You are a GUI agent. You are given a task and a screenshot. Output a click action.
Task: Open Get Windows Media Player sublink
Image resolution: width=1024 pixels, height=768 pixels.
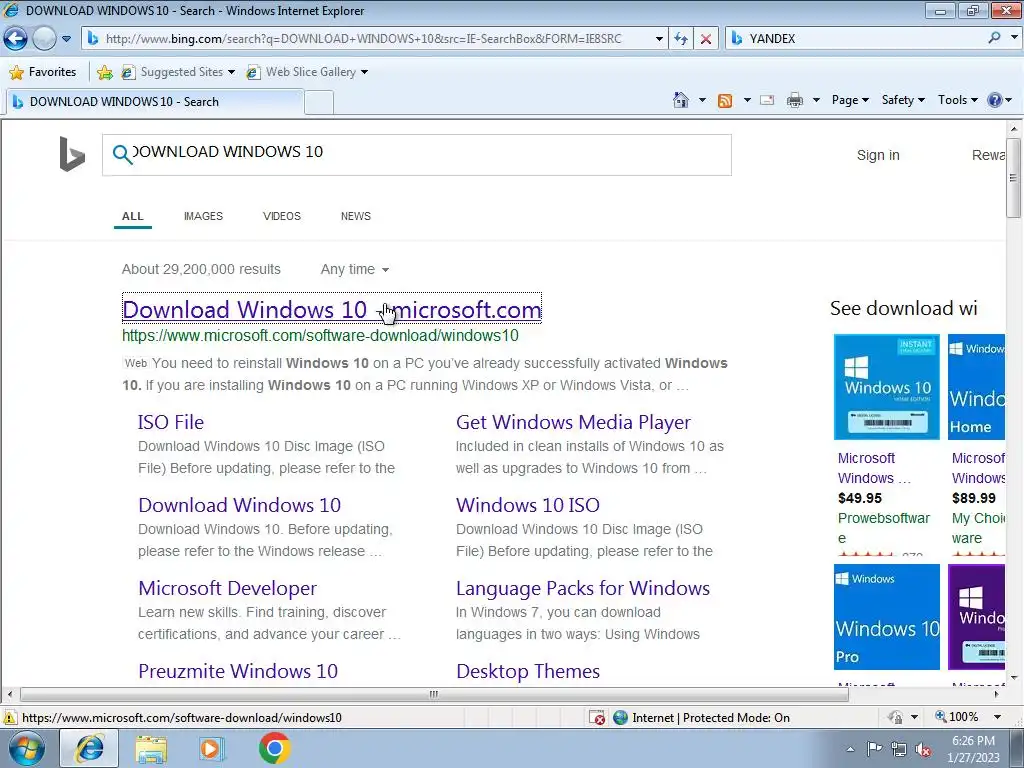[573, 423]
